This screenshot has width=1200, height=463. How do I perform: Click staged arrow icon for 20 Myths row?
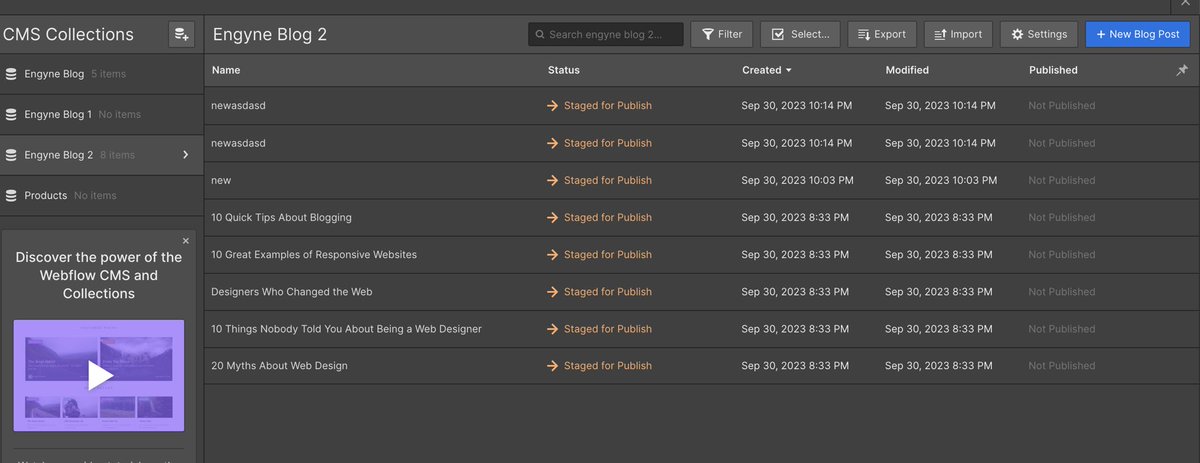[552, 366]
